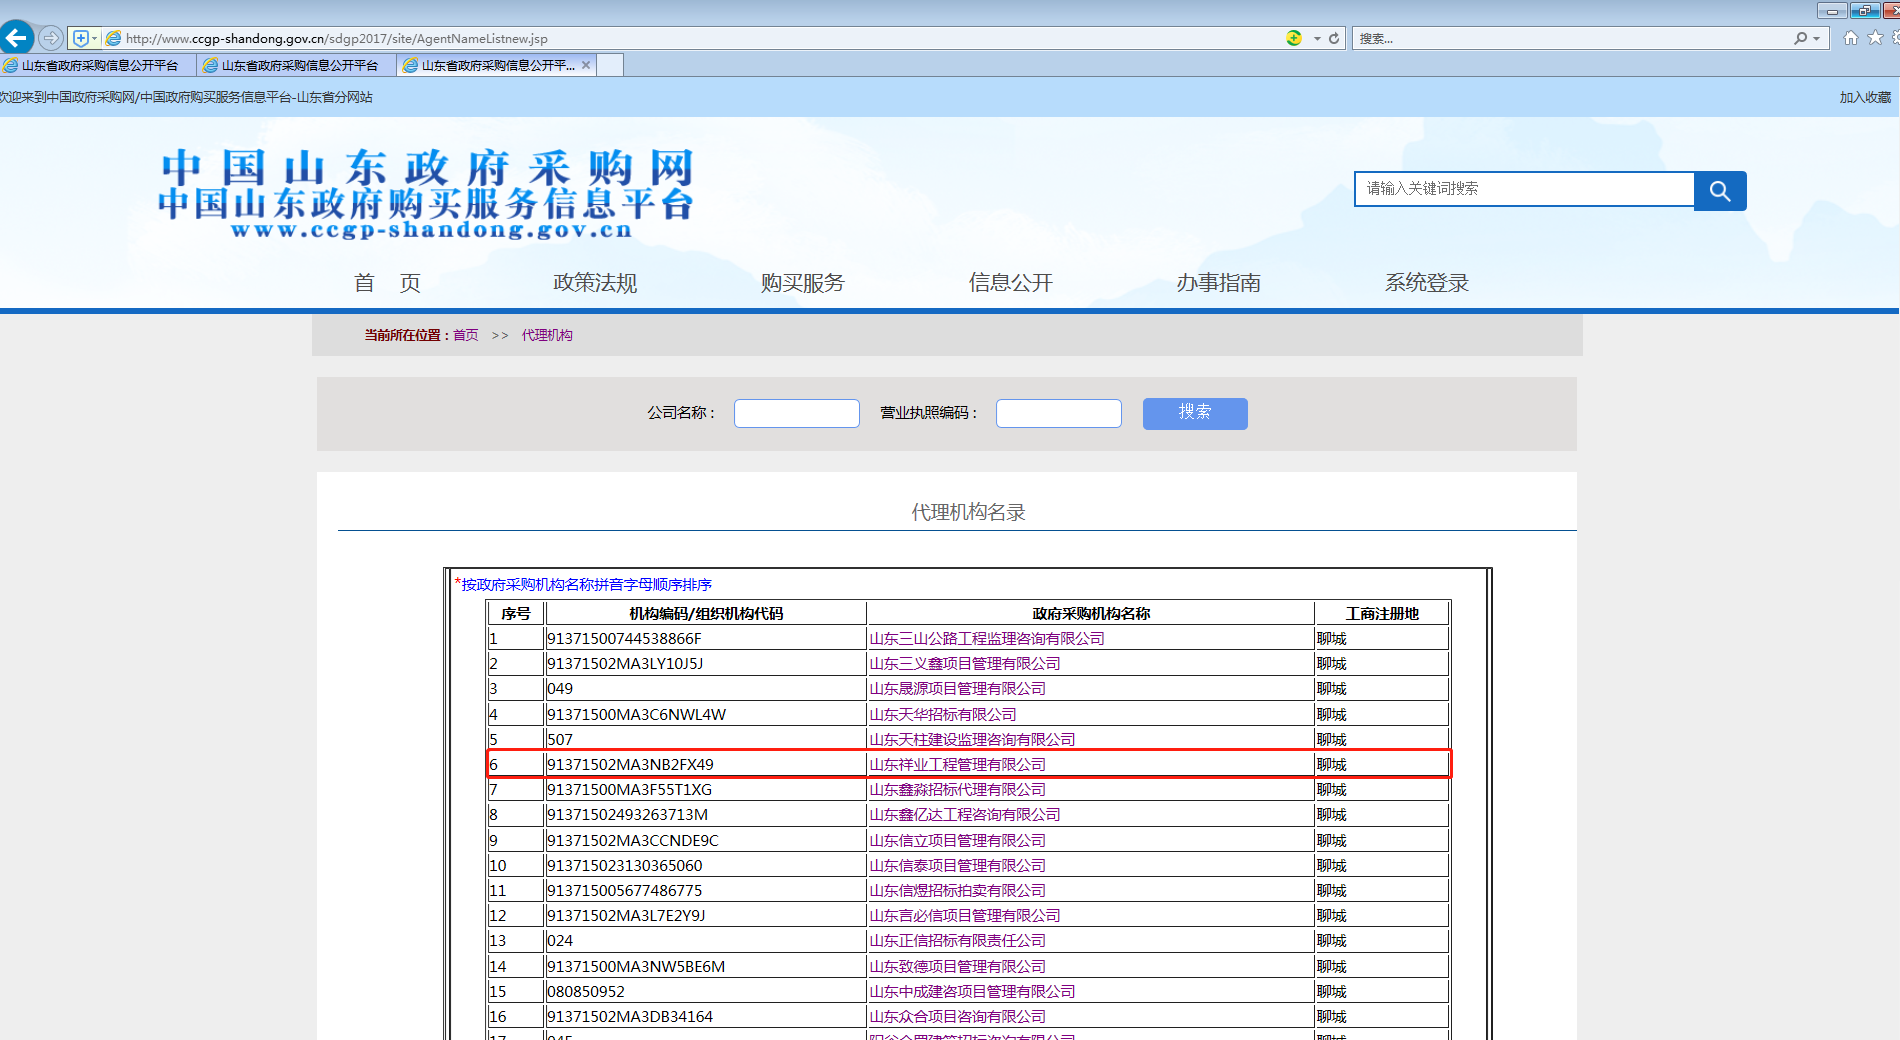The image size is (1900, 1040).
Task: Click the 公司名称 input field
Action: [797, 413]
